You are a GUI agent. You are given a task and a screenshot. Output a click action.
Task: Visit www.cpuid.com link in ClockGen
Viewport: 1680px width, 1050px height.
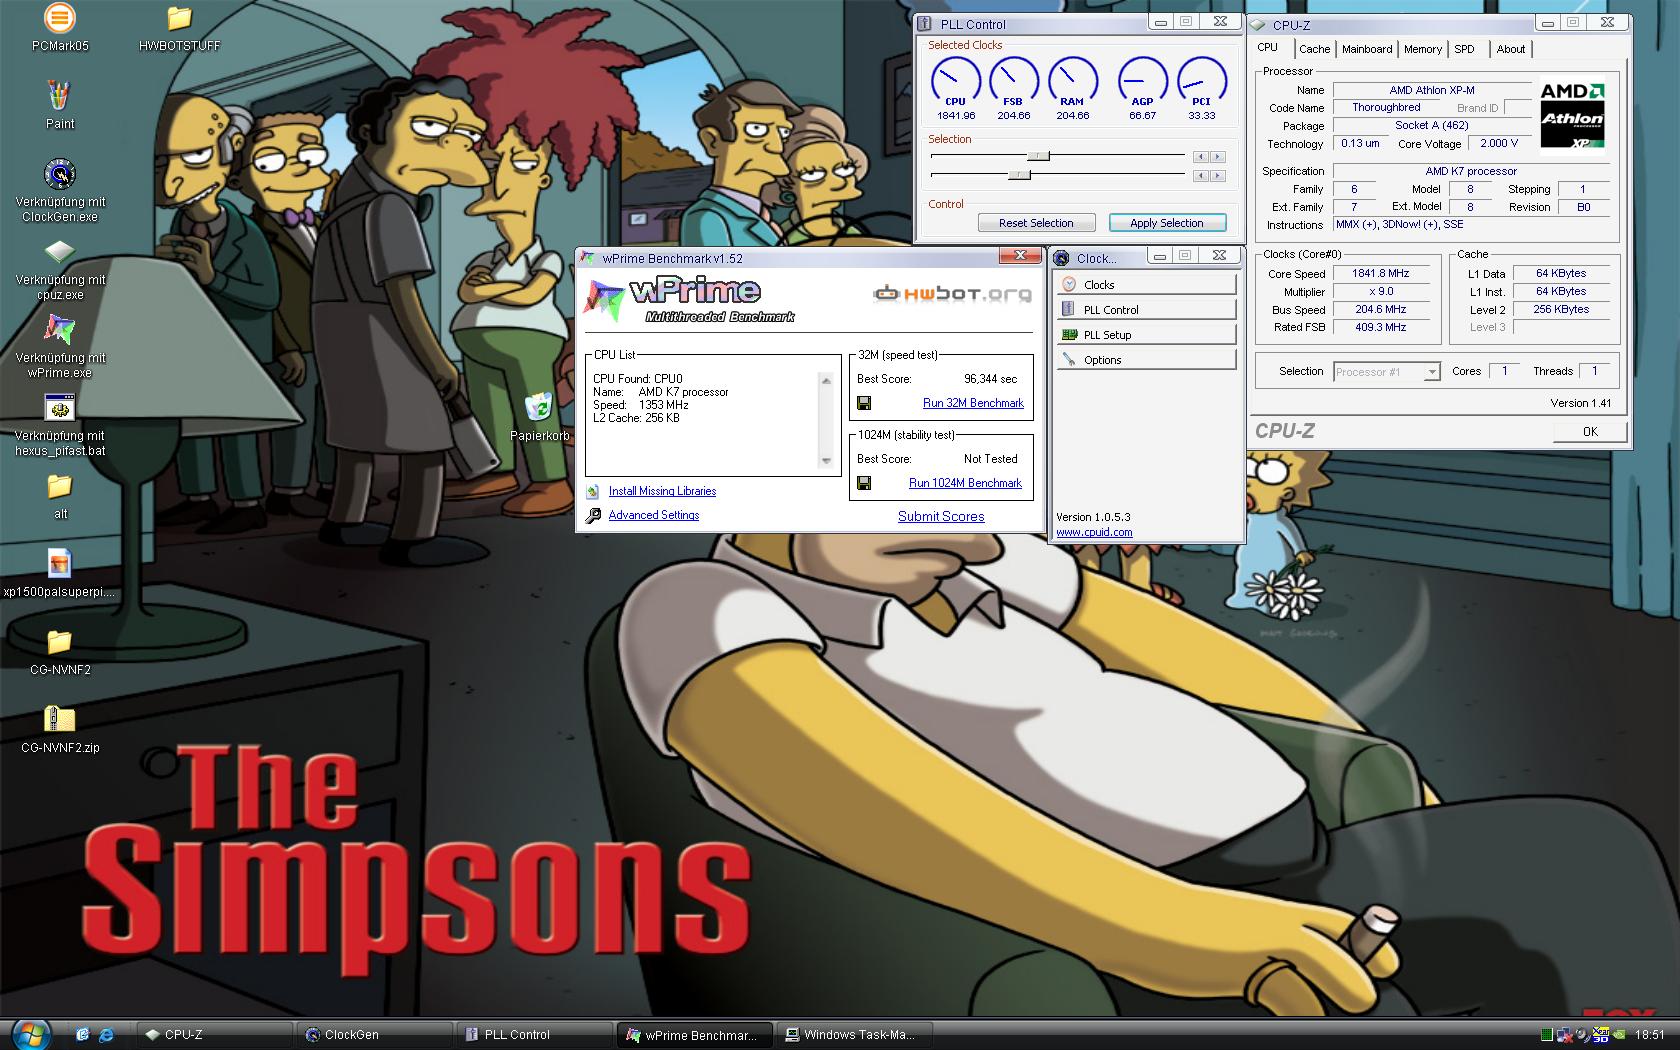click(1094, 532)
